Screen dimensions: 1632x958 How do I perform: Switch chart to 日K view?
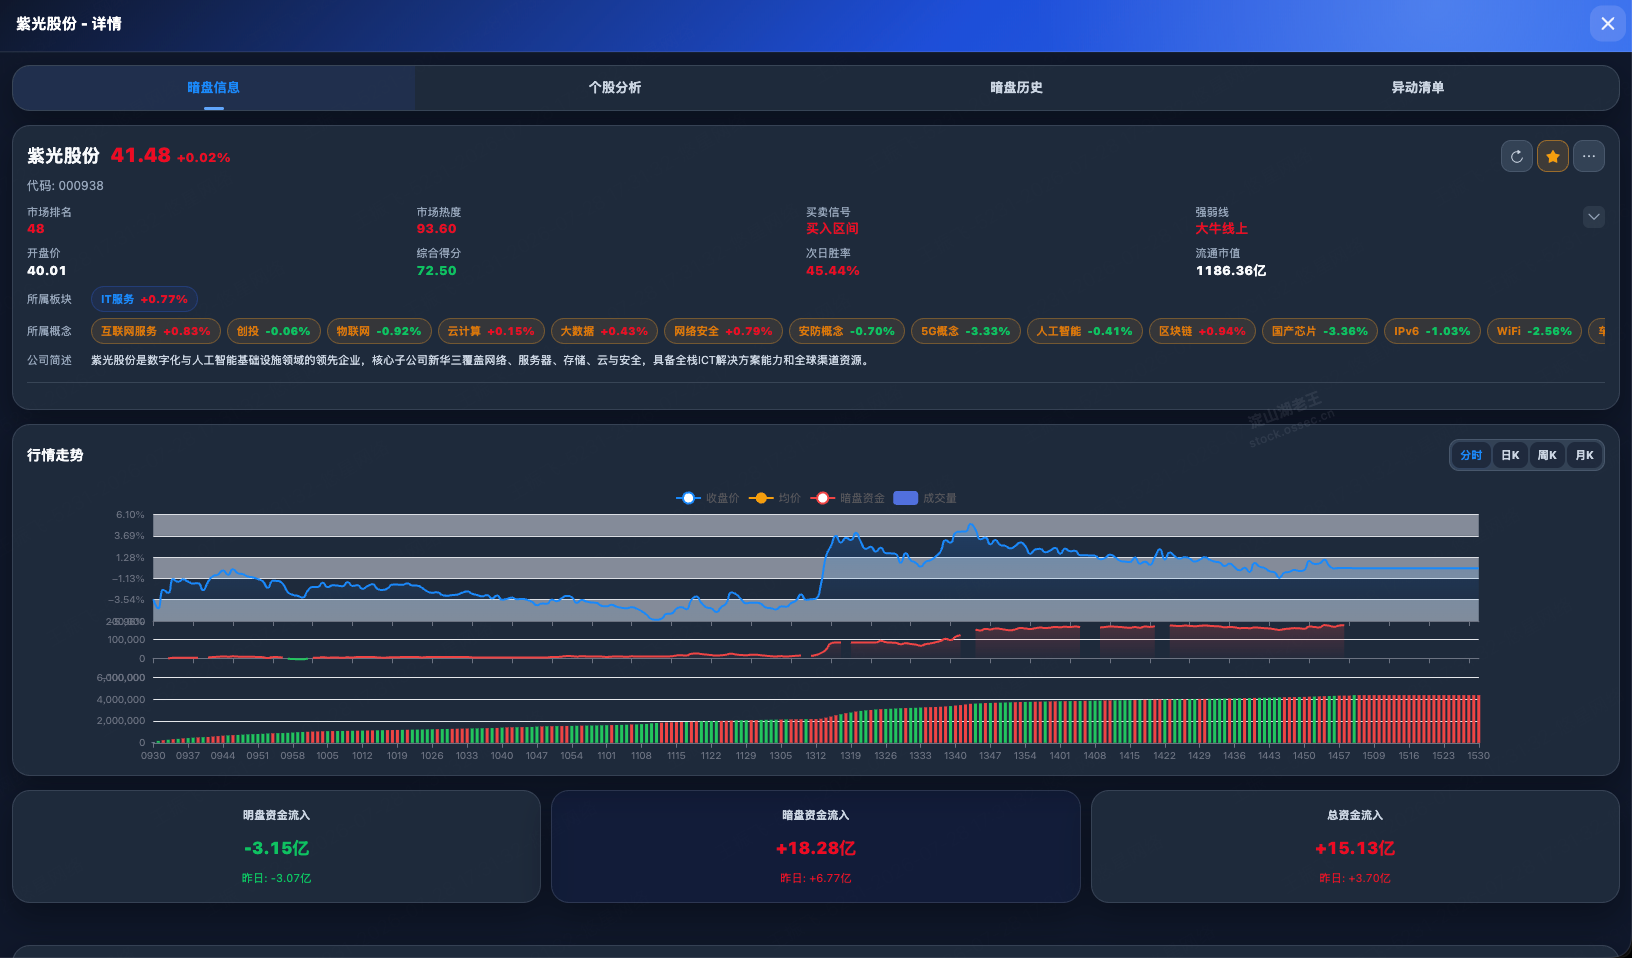coord(1510,455)
